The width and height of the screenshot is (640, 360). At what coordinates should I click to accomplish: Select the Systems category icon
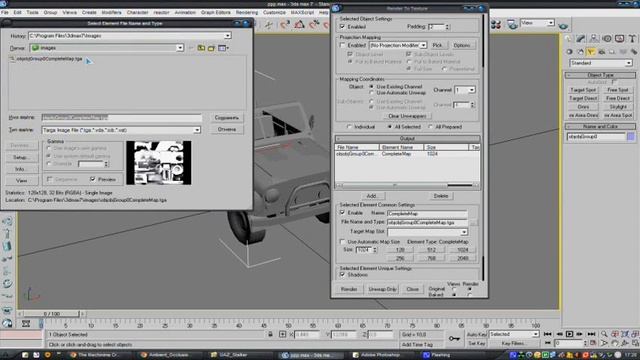pos(633,52)
